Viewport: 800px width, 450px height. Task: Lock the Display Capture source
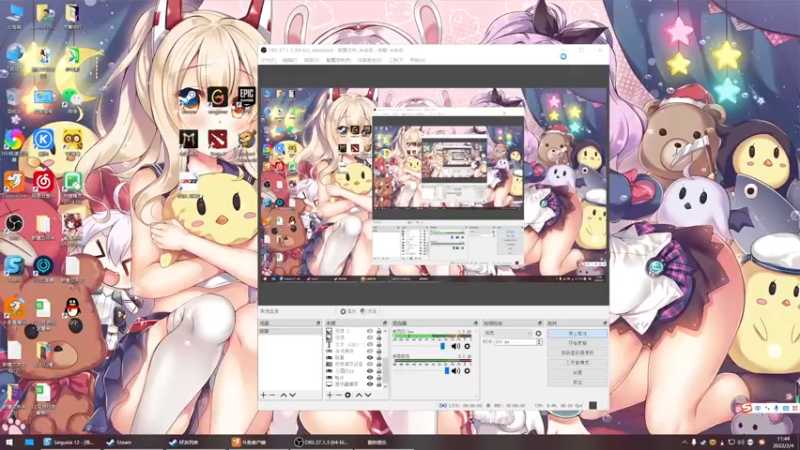pyautogui.click(x=379, y=384)
